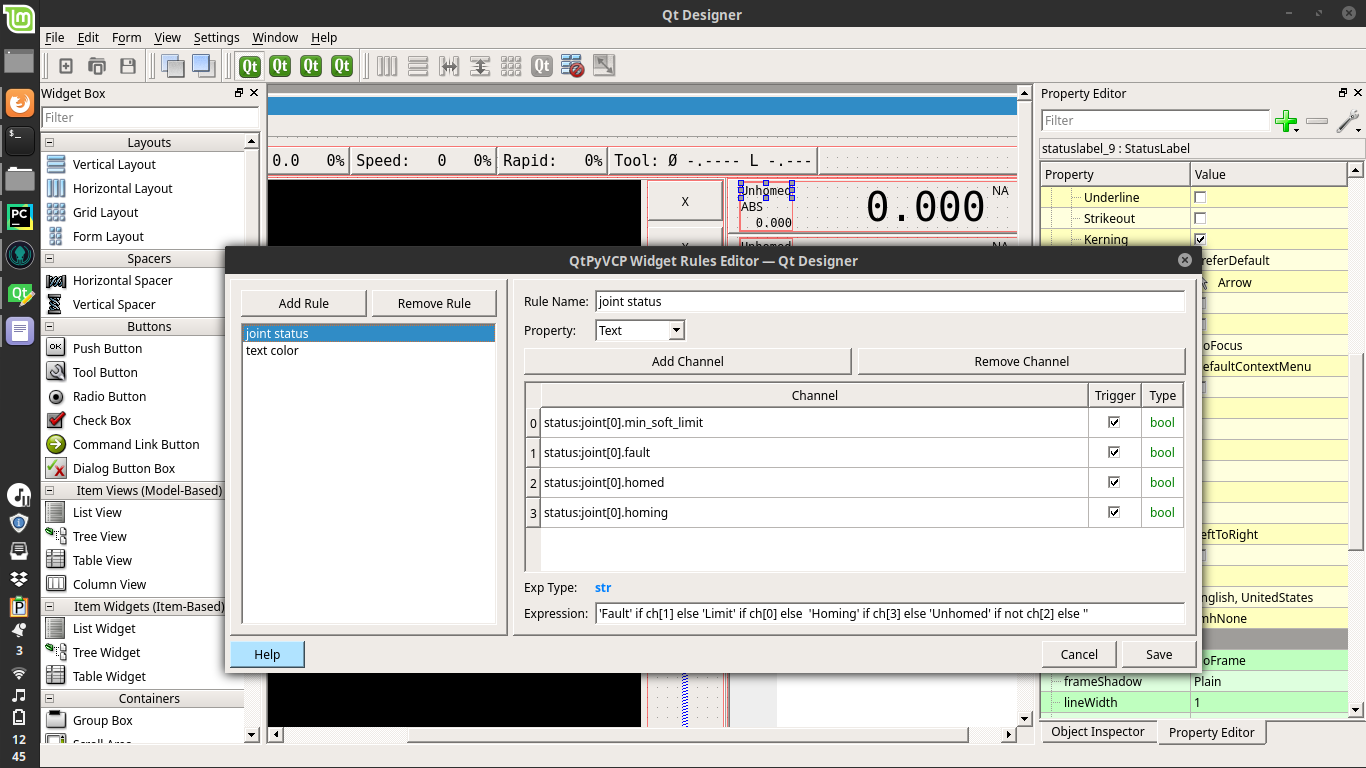The width and height of the screenshot is (1366, 768).
Task: Open the terminal from the desktop panel
Action: click(19, 140)
